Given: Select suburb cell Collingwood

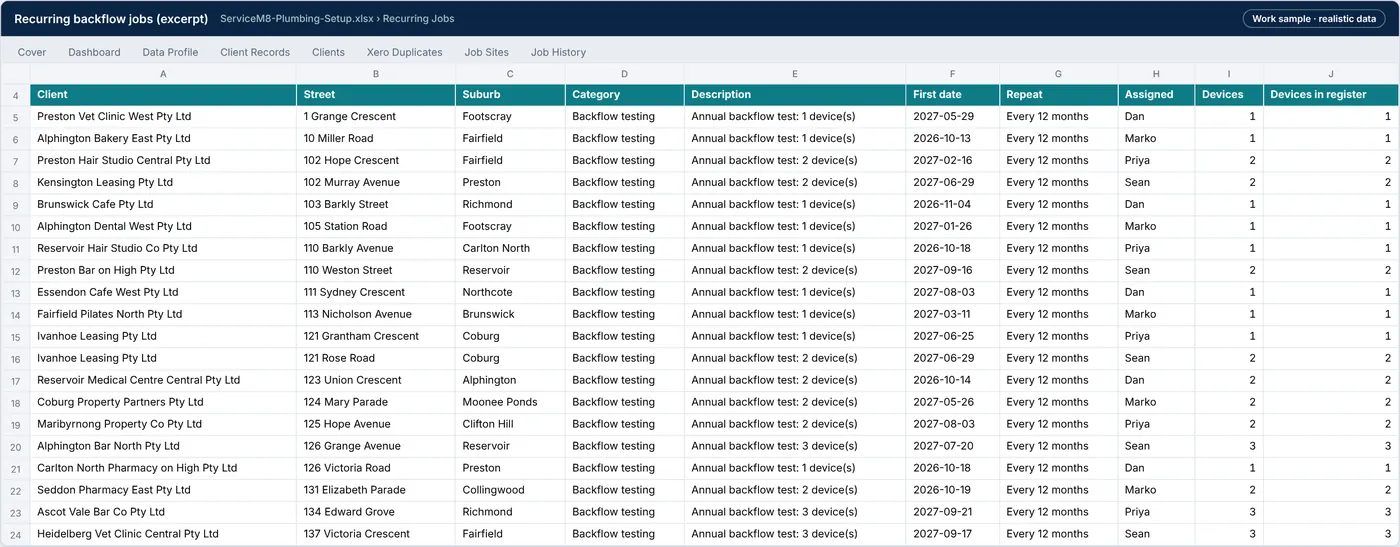Looking at the screenshot, I should 510,491.
